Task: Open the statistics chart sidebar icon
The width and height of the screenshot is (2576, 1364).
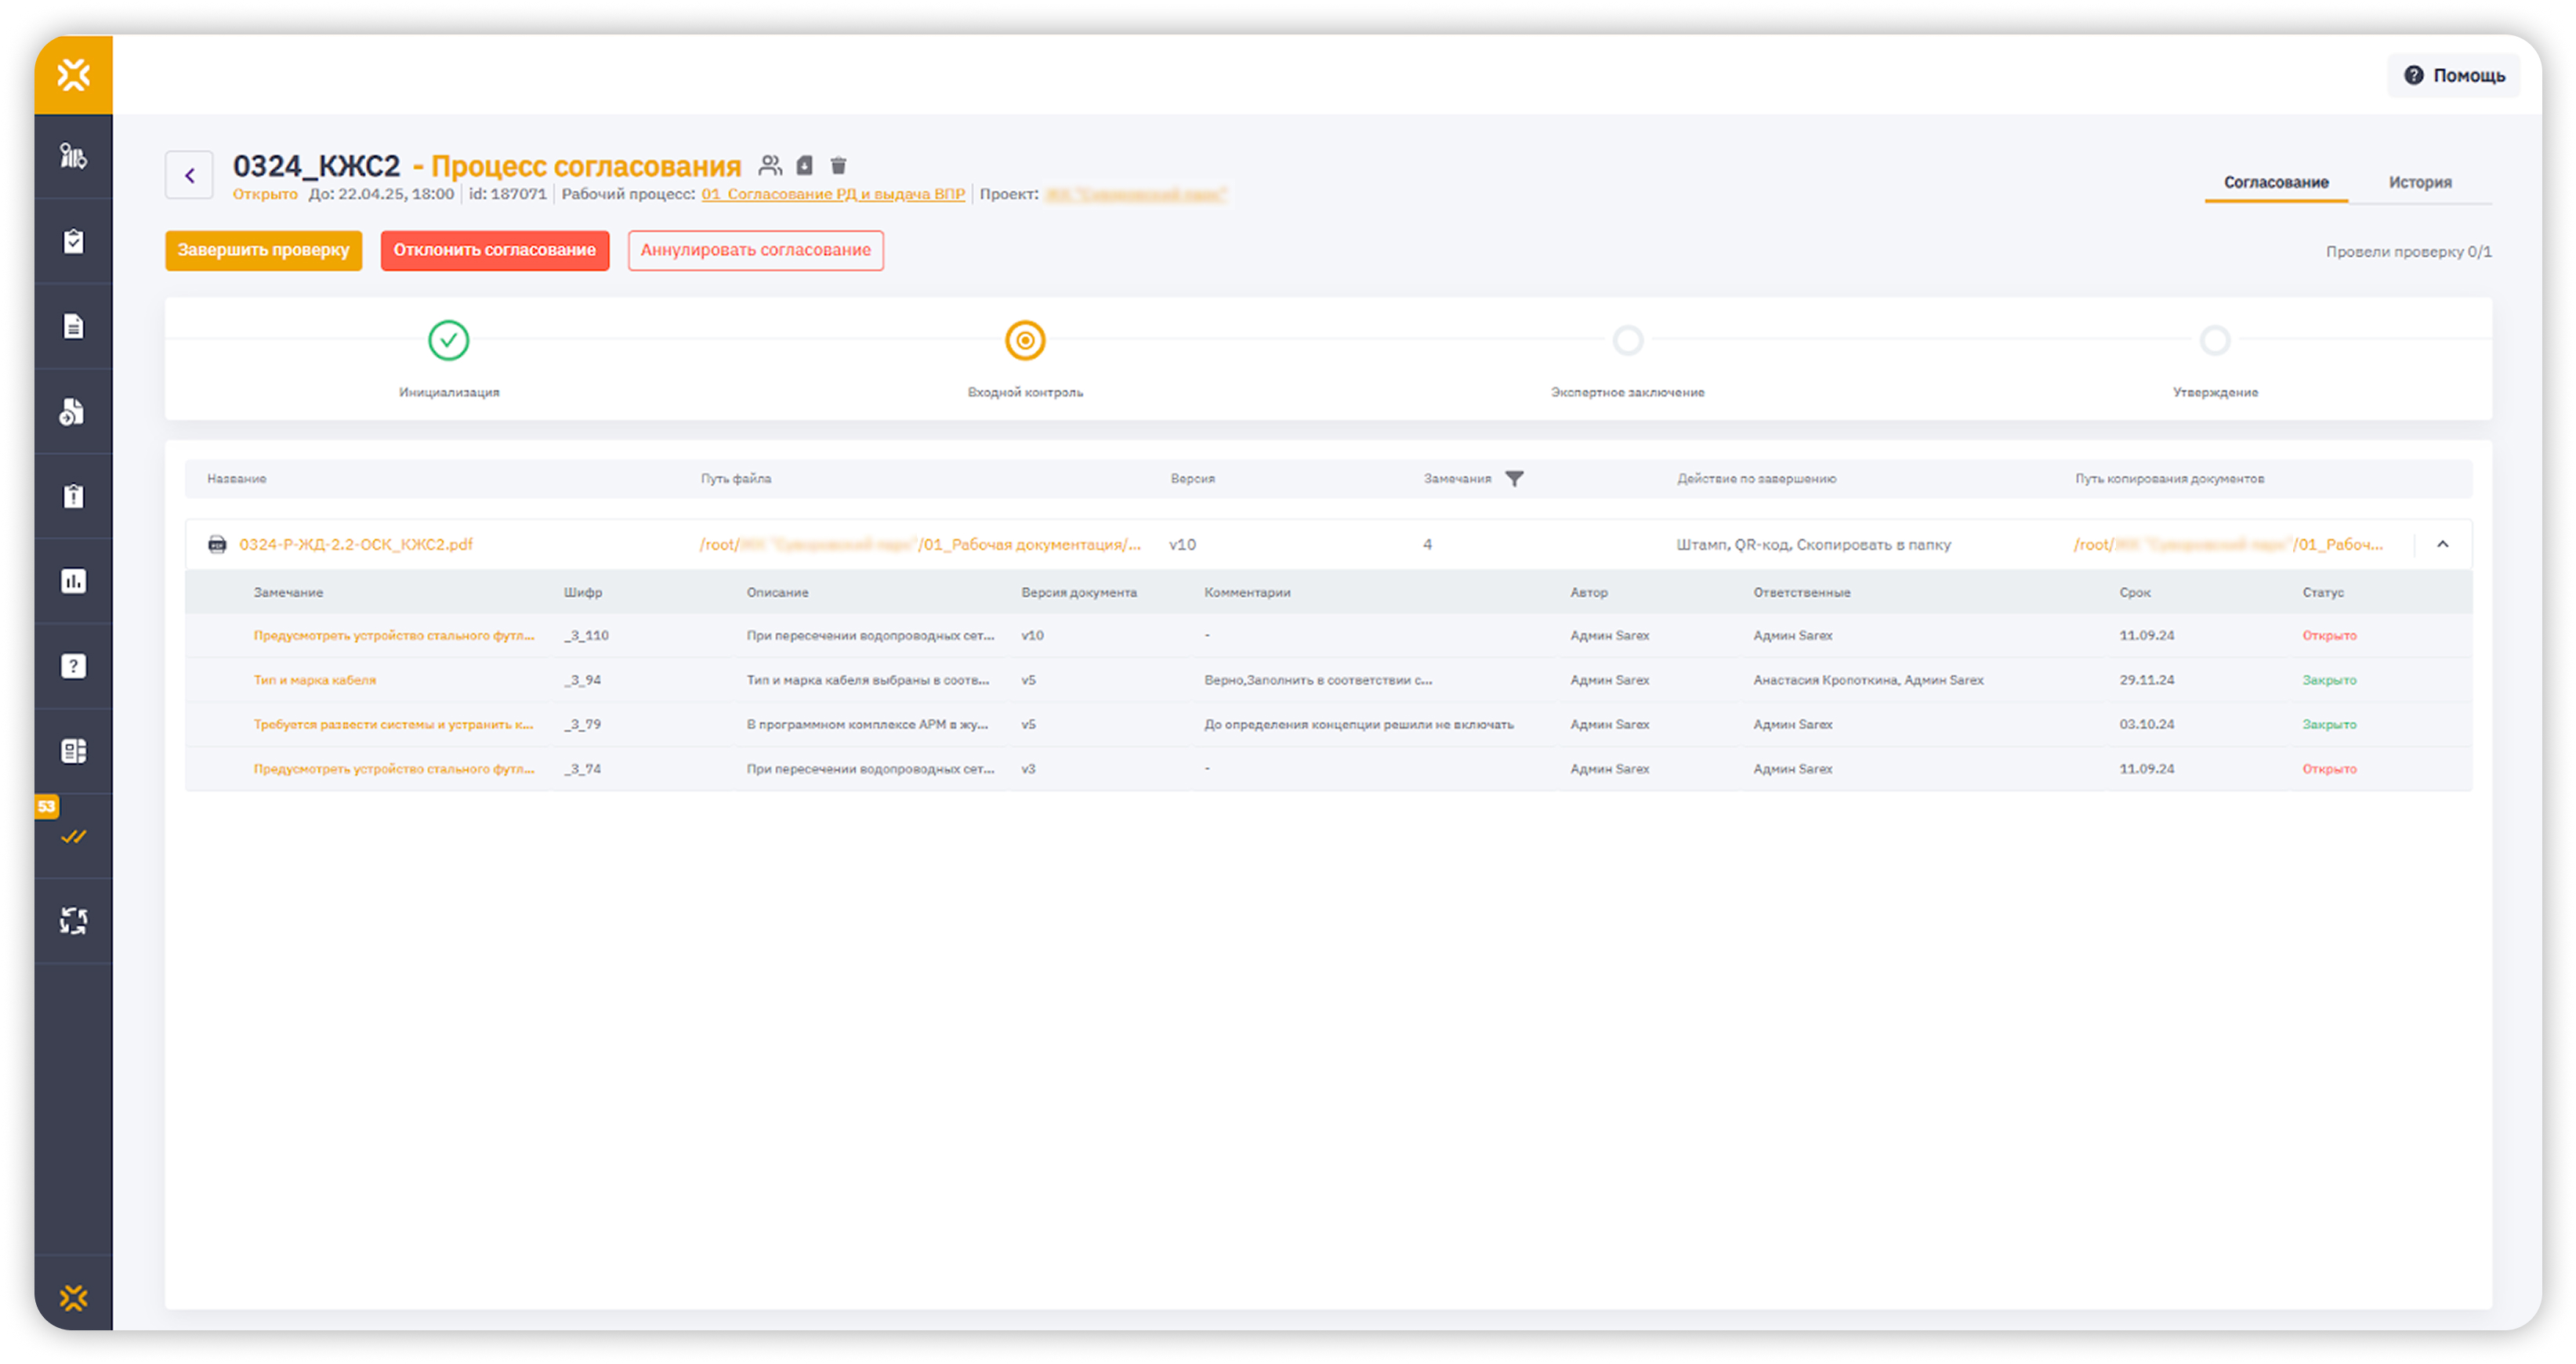Action: click(x=73, y=581)
